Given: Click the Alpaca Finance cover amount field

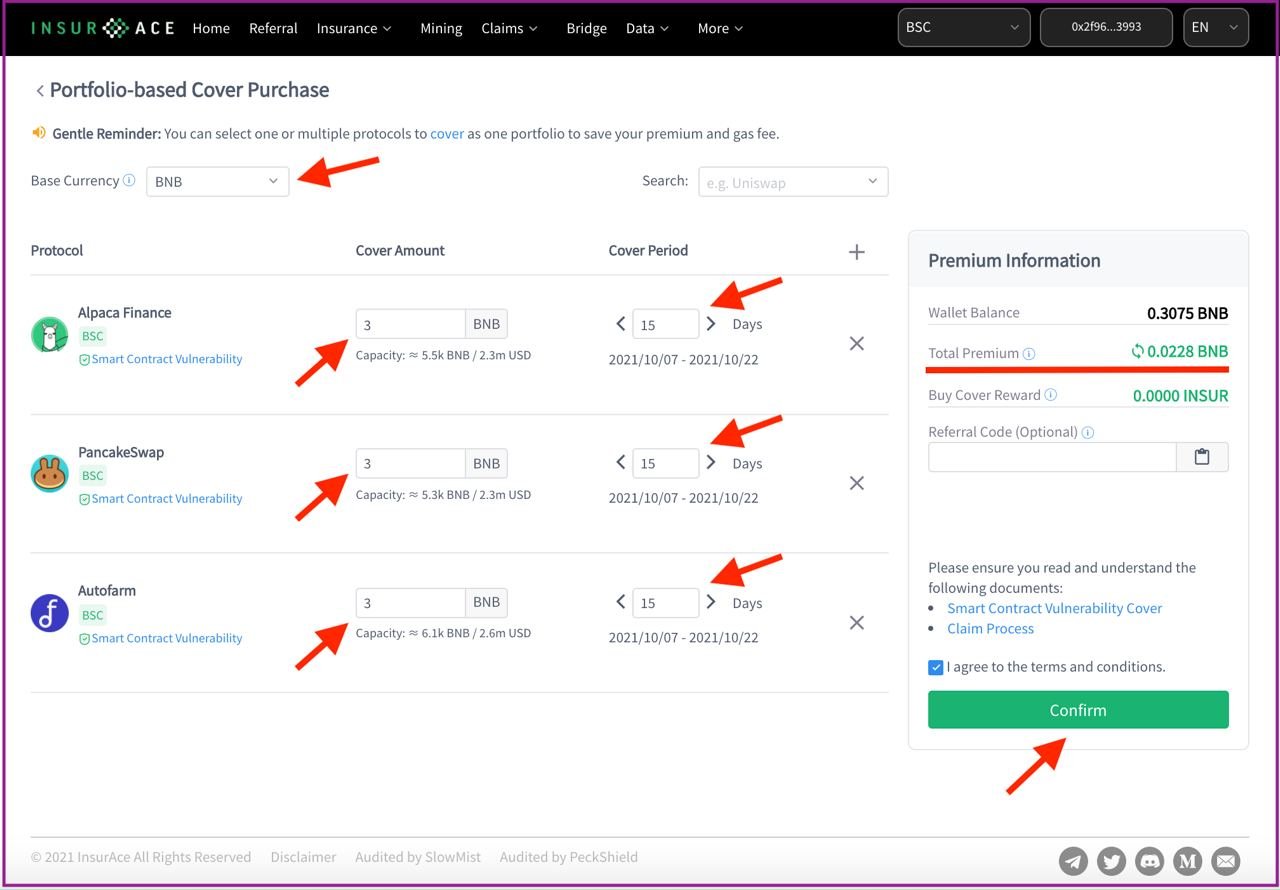Looking at the screenshot, I should tap(410, 324).
